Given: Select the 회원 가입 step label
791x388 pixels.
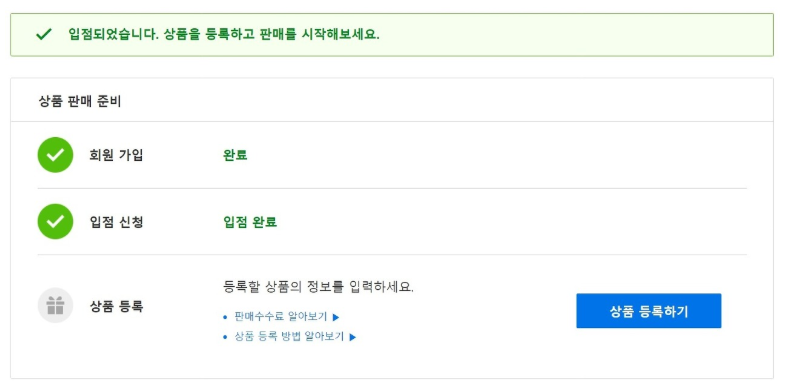Looking at the screenshot, I should (117, 155).
